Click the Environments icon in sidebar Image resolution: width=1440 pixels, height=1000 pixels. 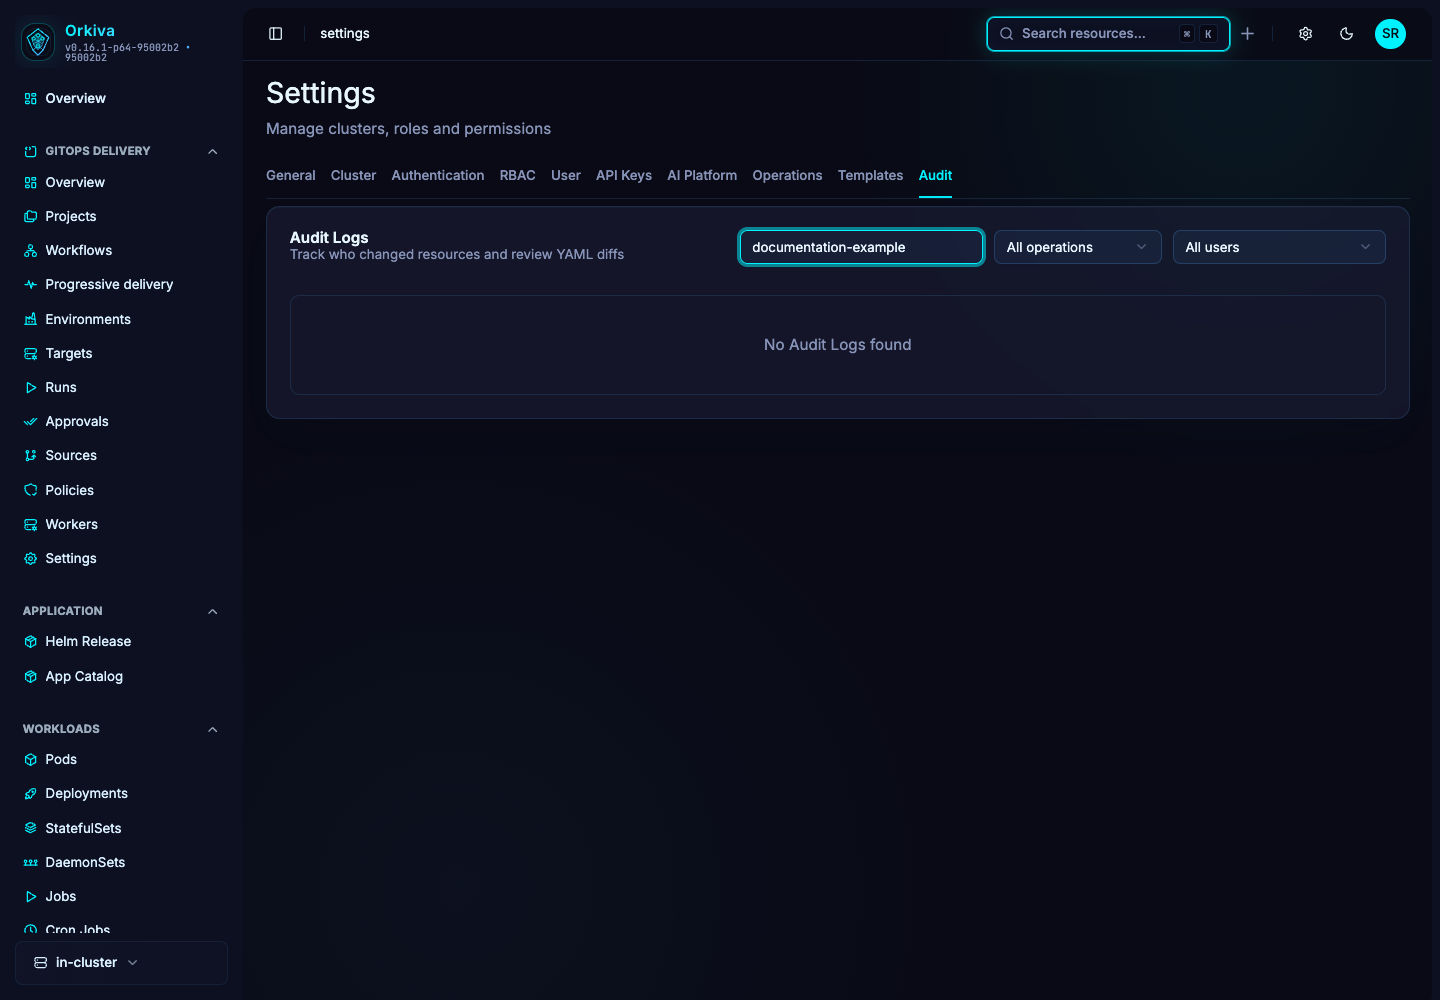coord(31,320)
